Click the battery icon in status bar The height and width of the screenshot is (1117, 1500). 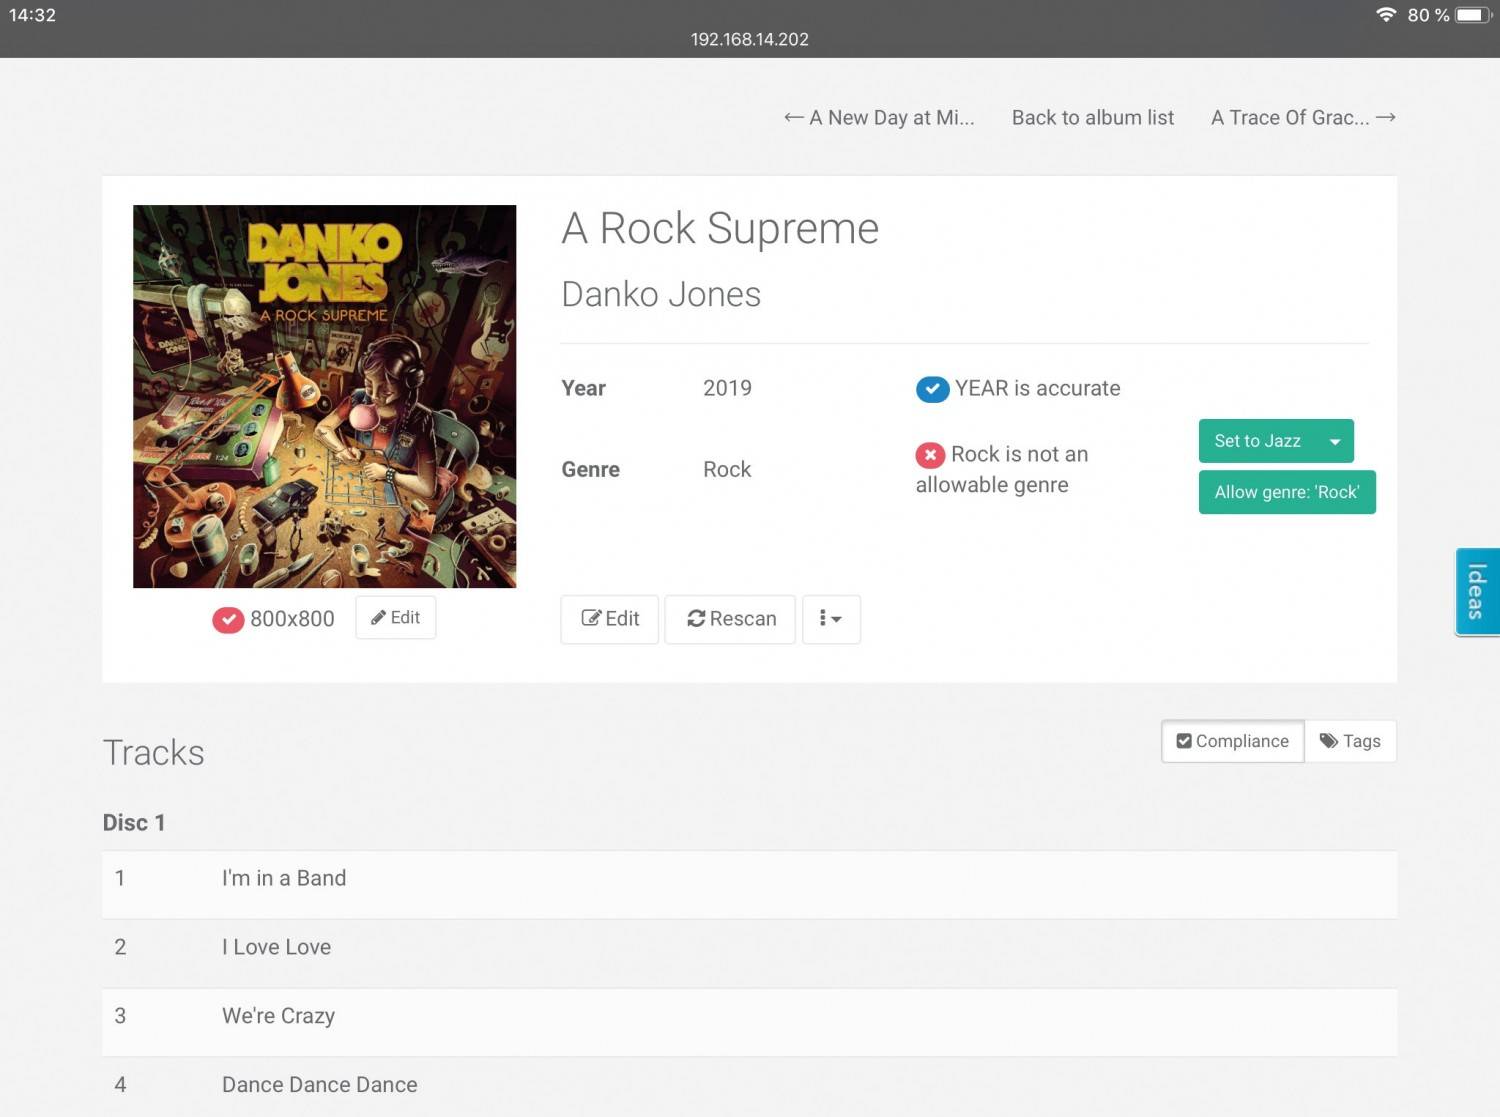coord(1474,15)
